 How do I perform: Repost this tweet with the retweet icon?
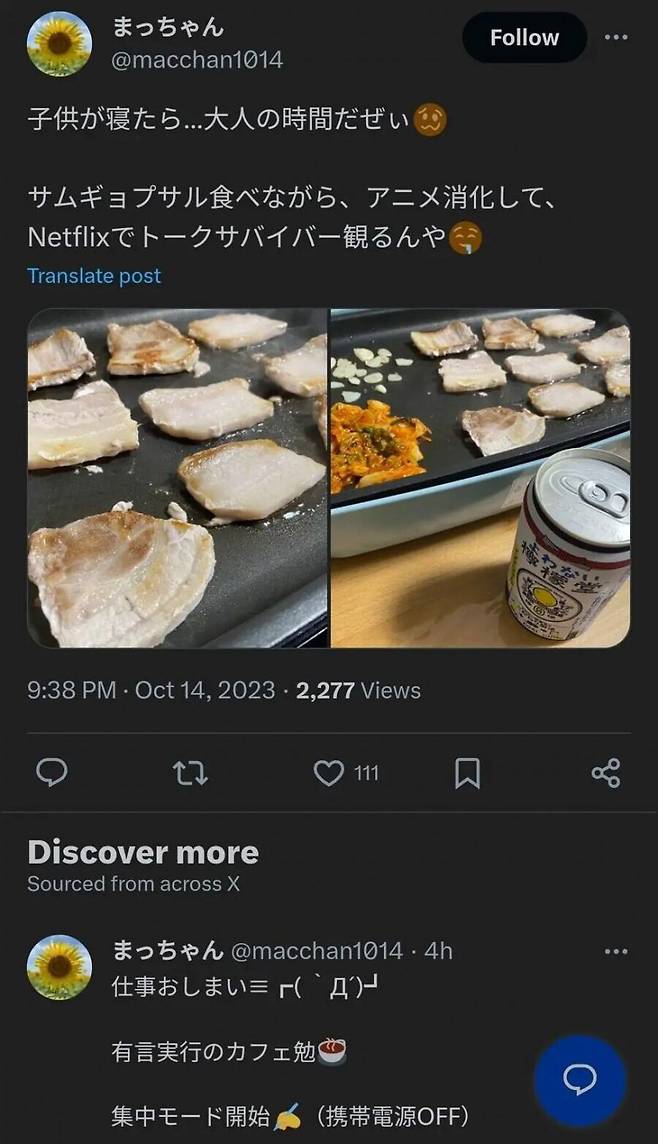[190, 772]
